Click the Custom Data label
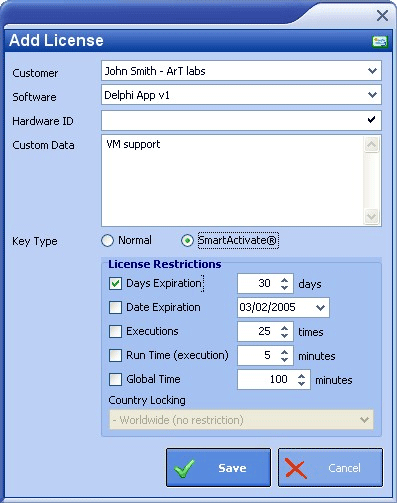The width and height of the screenshot is (397, 503). point(43,145)
